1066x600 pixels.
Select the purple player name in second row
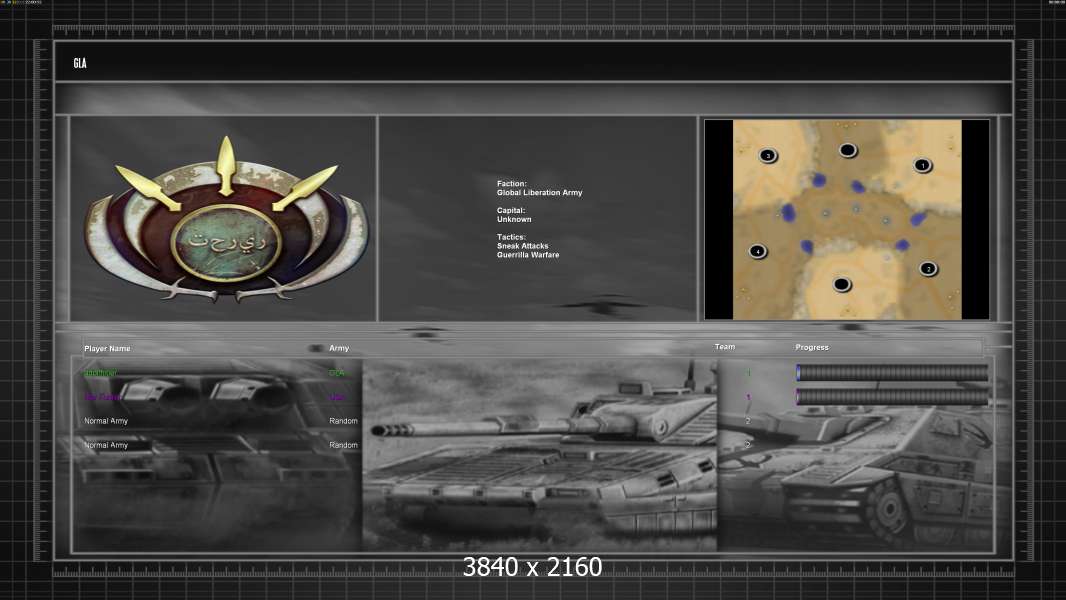pos(102,397)
